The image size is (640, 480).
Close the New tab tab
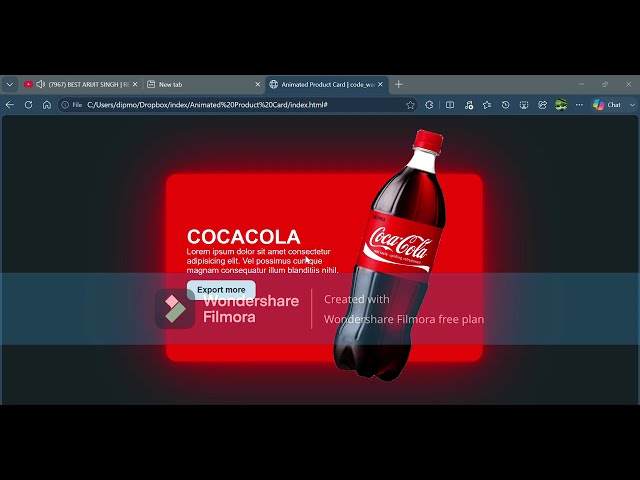coord(258,84)
